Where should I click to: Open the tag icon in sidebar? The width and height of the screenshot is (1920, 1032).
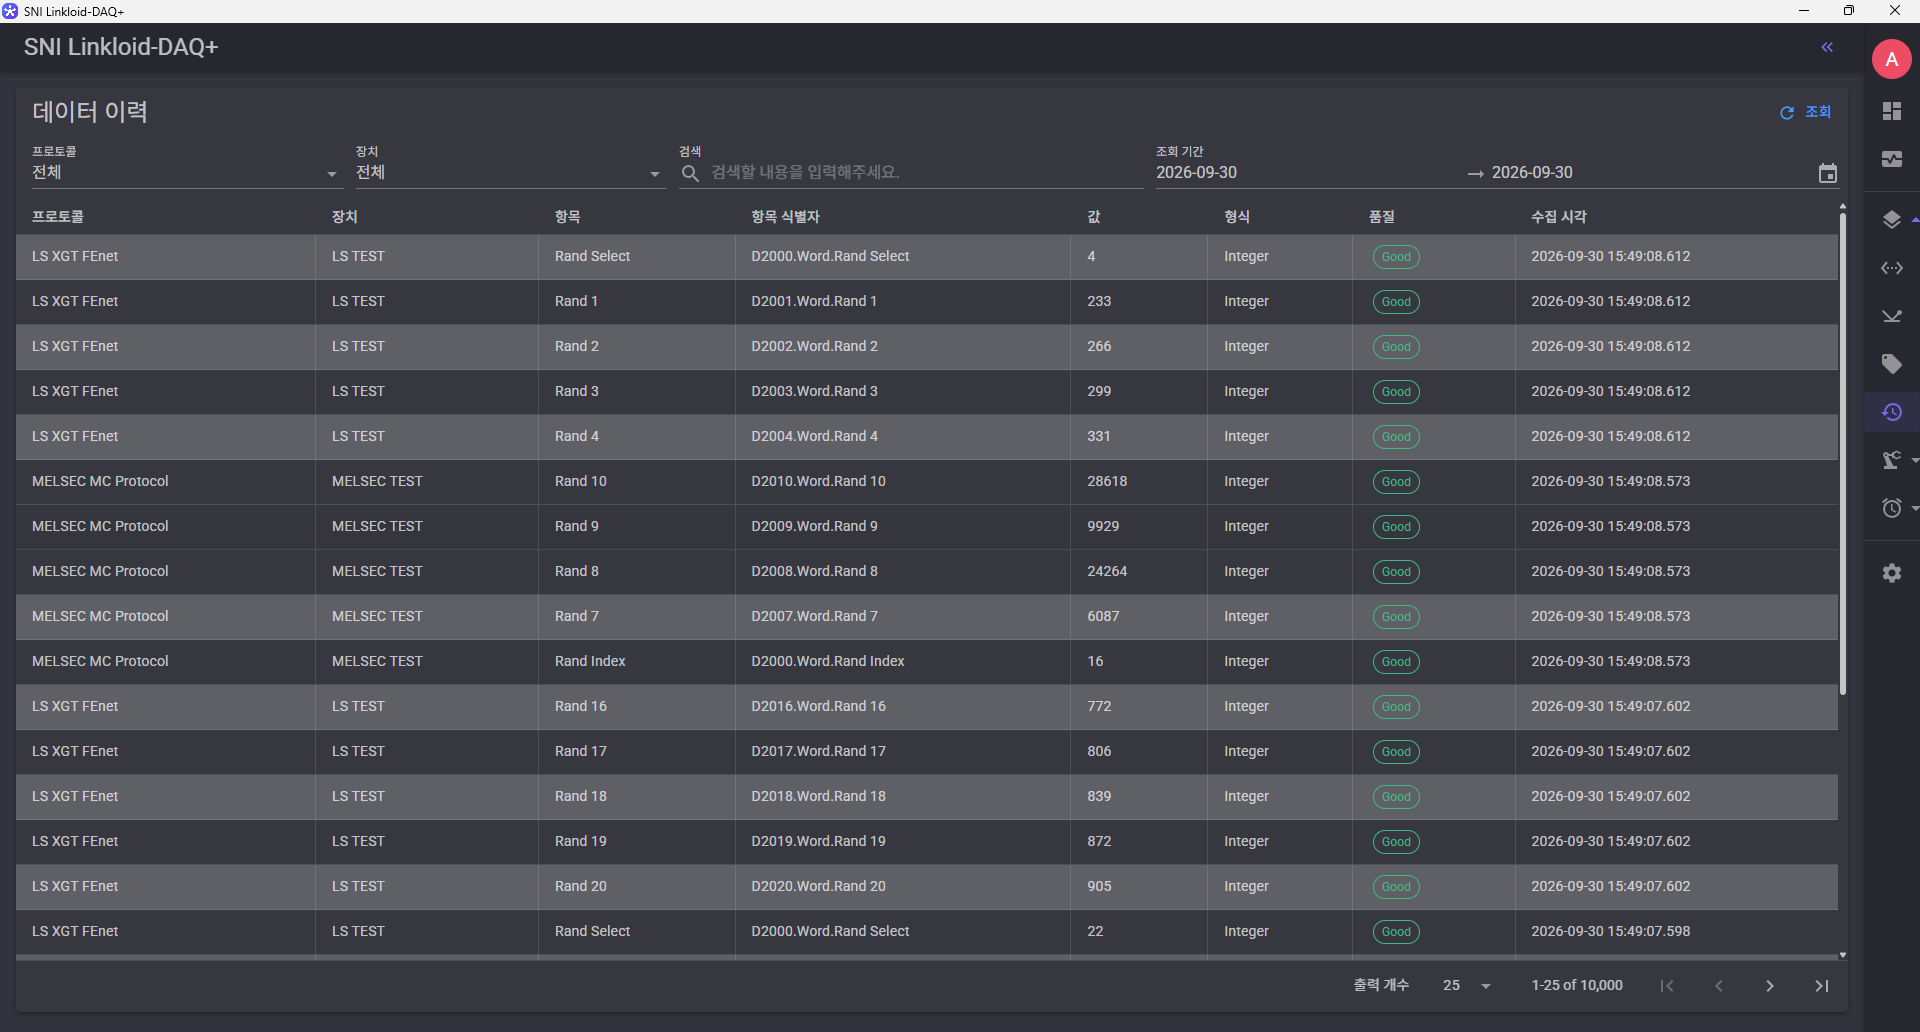1891,364
